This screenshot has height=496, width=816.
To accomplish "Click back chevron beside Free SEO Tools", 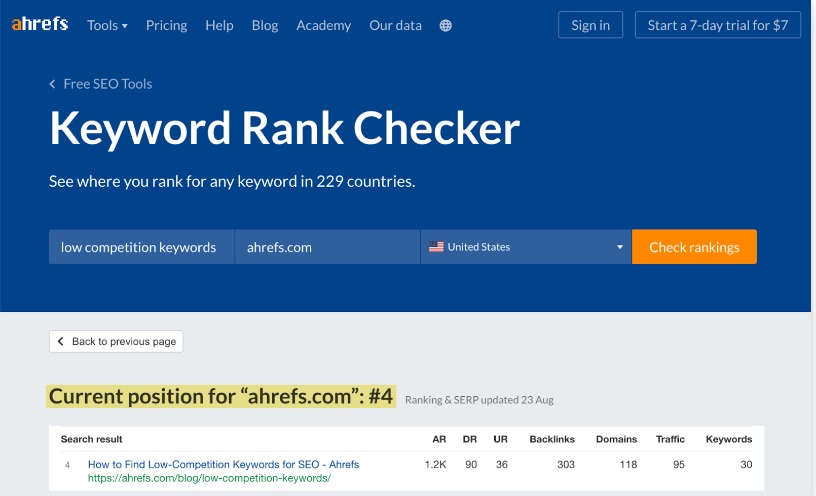I will pyautogui.click(x=52, y=84).
